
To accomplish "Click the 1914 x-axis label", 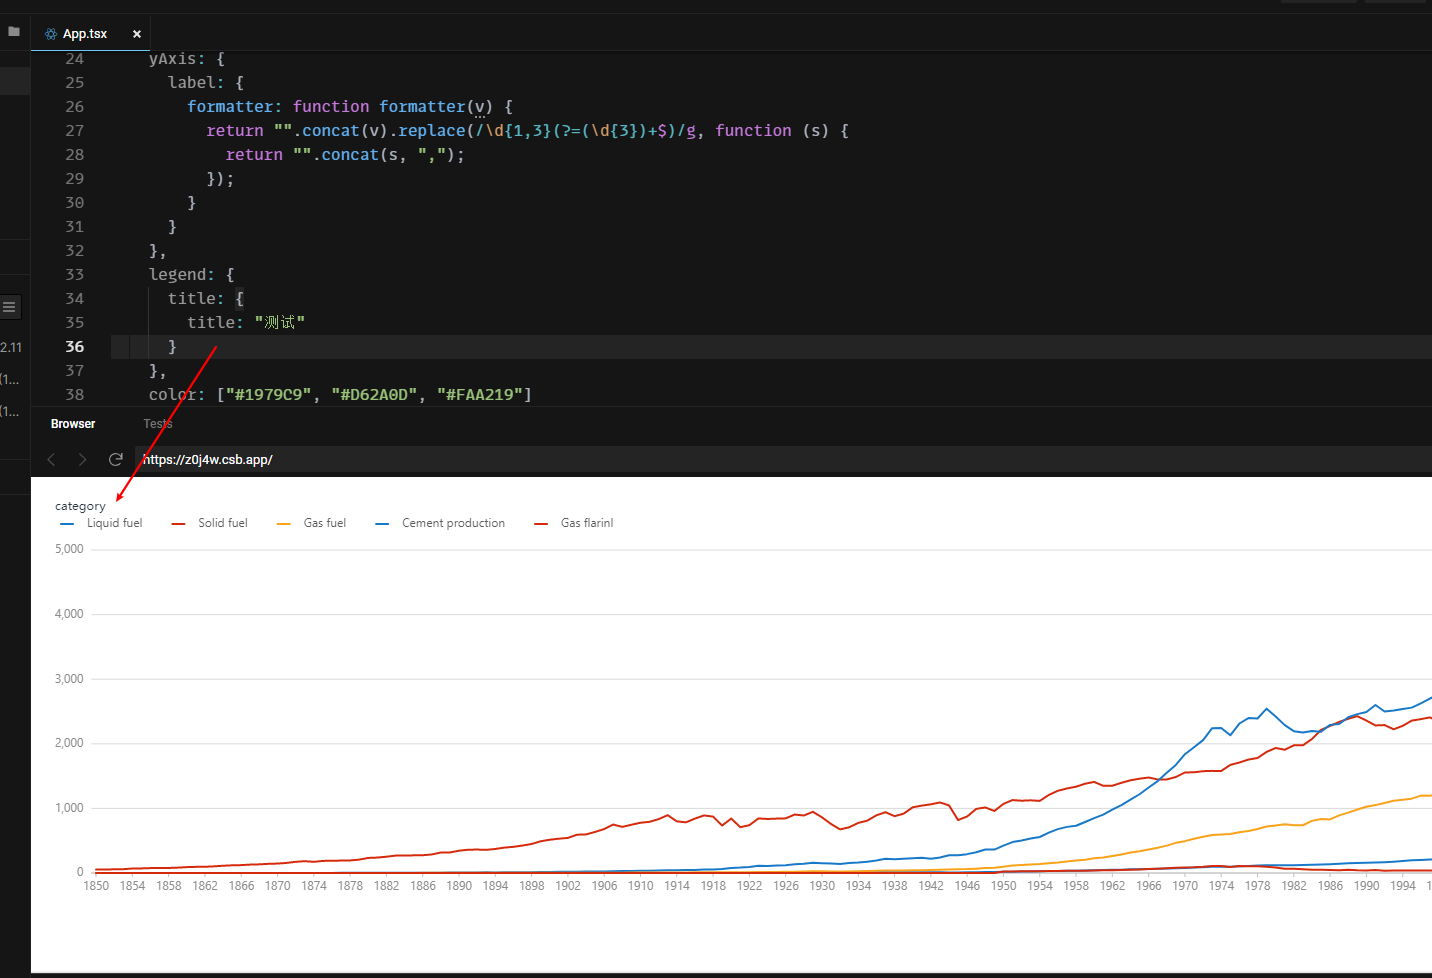I will pos(677,886).
